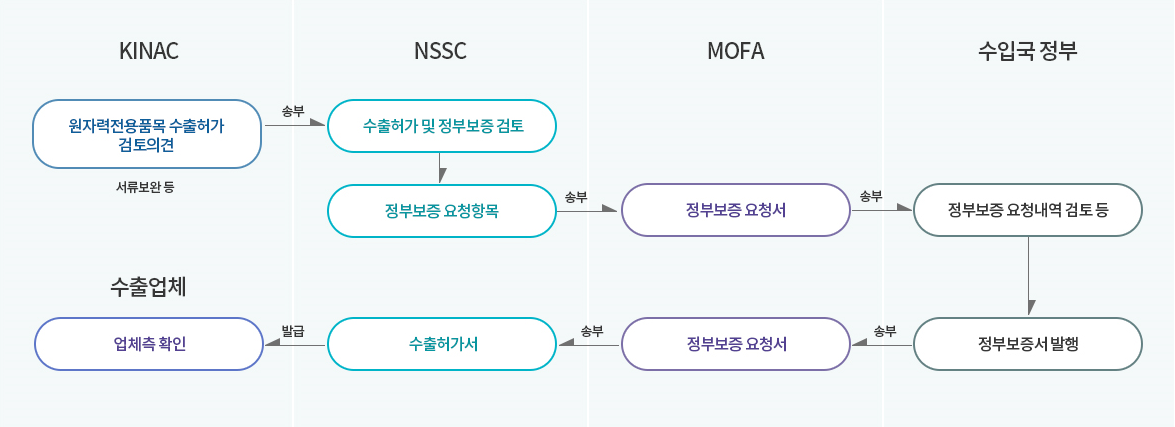
Task: Click the 정부보증 요청내역 검토 등 box
Action: 1028,211
